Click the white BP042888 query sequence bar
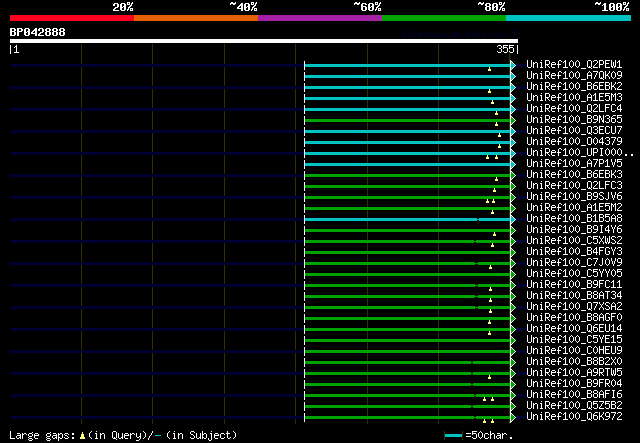 (x=264, y=41)
